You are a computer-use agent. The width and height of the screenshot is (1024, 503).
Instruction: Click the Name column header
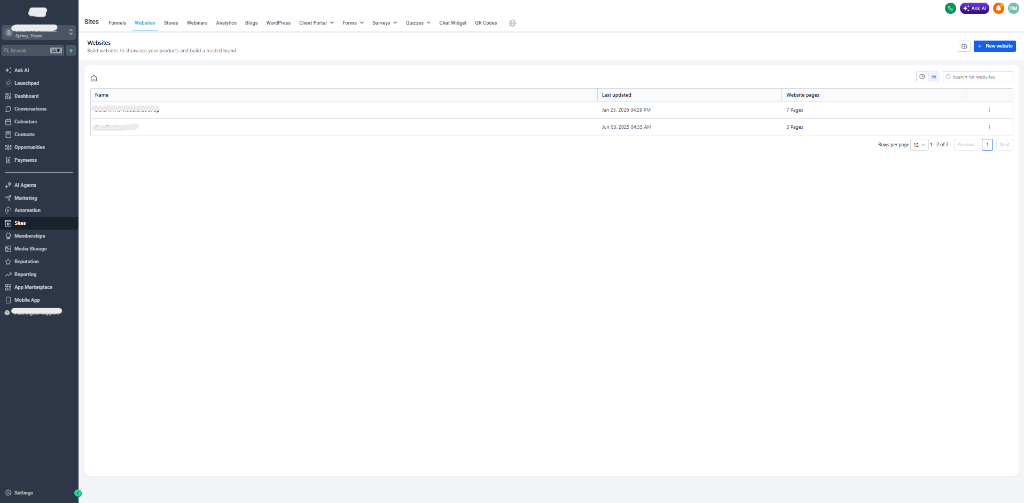click(x=344, y=95)
